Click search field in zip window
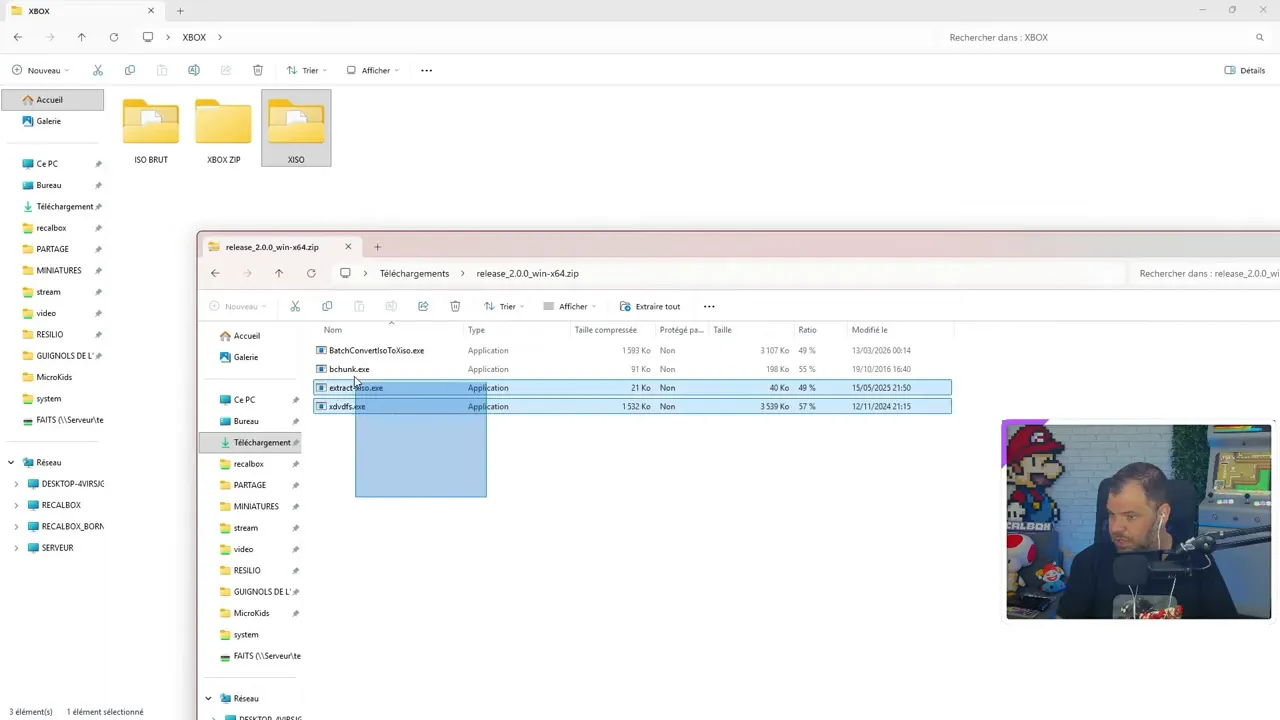 tap(1205, 273)
